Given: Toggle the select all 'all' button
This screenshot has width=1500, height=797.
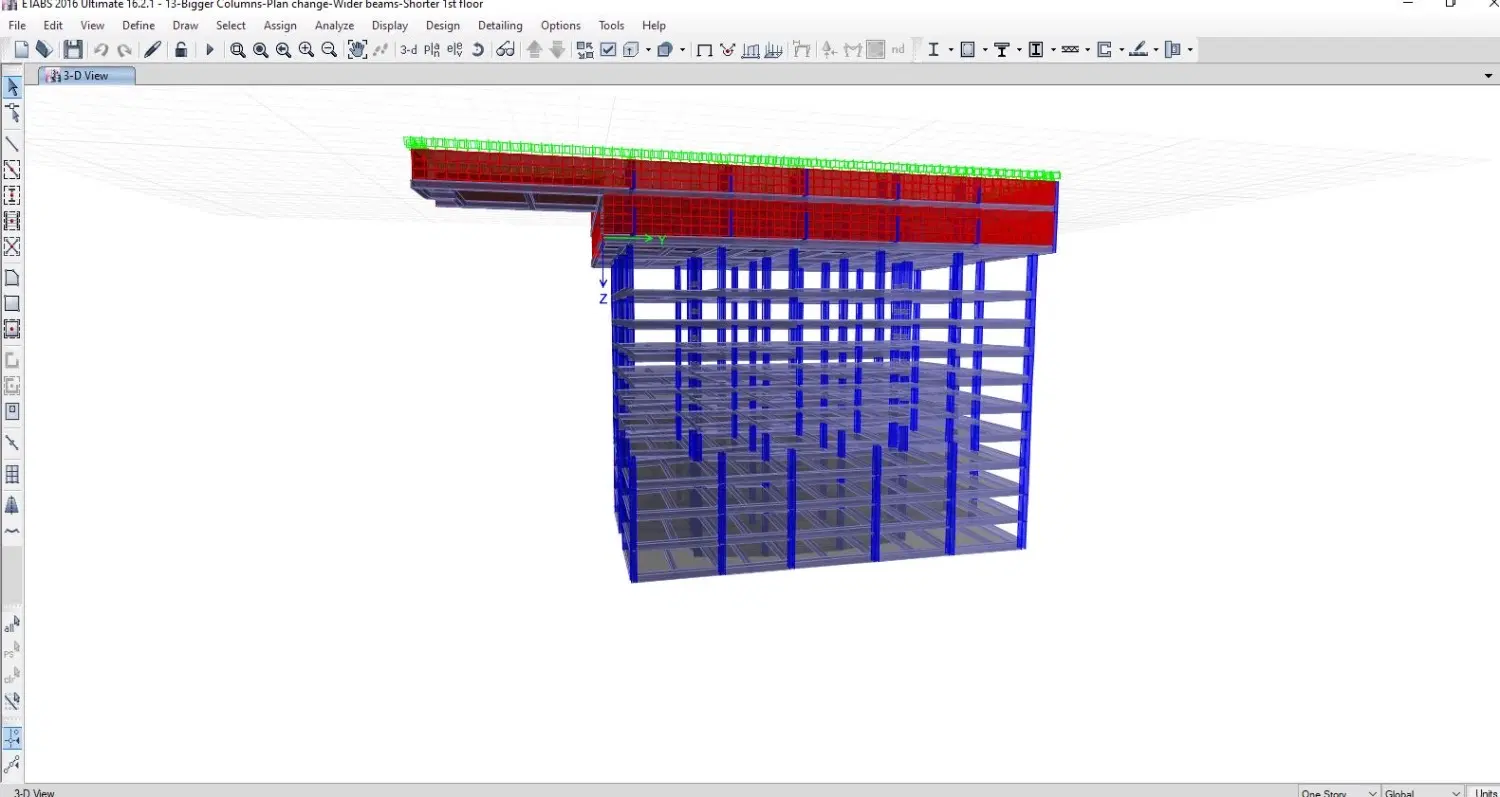Looking at the screenshot, I should tap(12, 625).
